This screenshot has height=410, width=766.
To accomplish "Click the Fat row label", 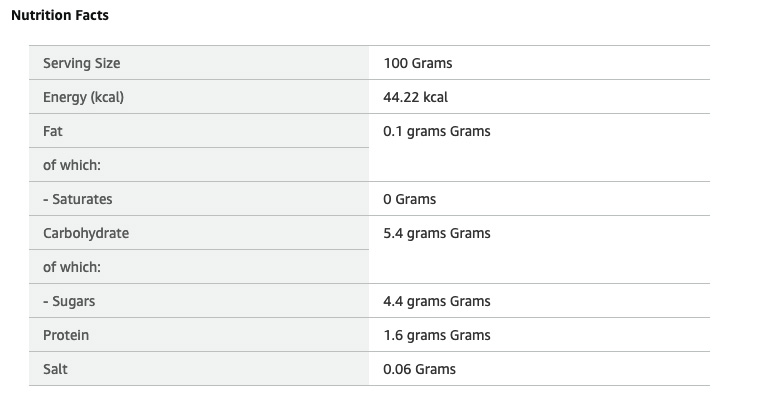I will 53,131.
